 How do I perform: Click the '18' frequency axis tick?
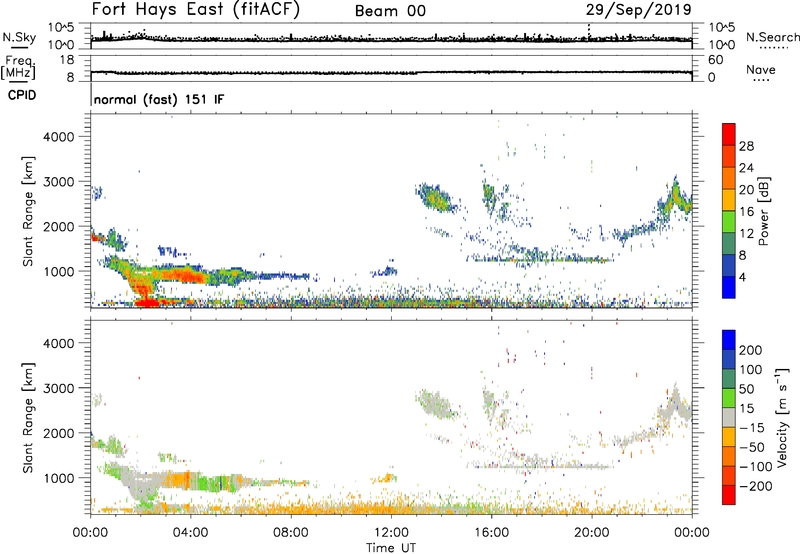(67, 60)
